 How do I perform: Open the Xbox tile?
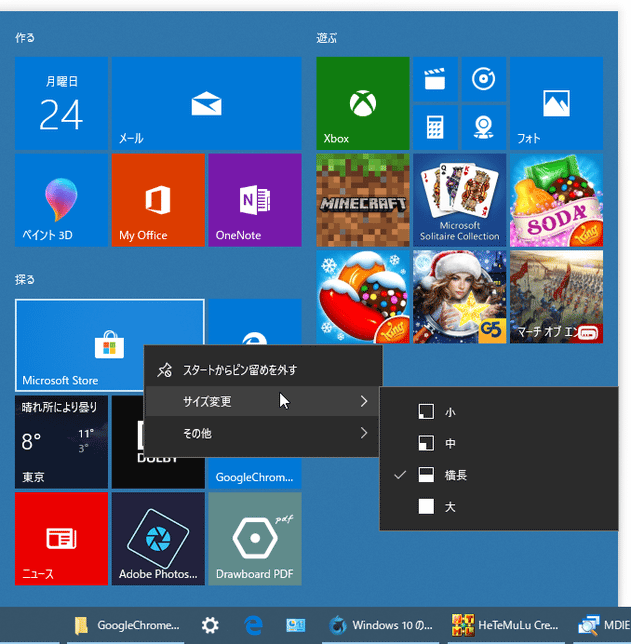point(363,103)
